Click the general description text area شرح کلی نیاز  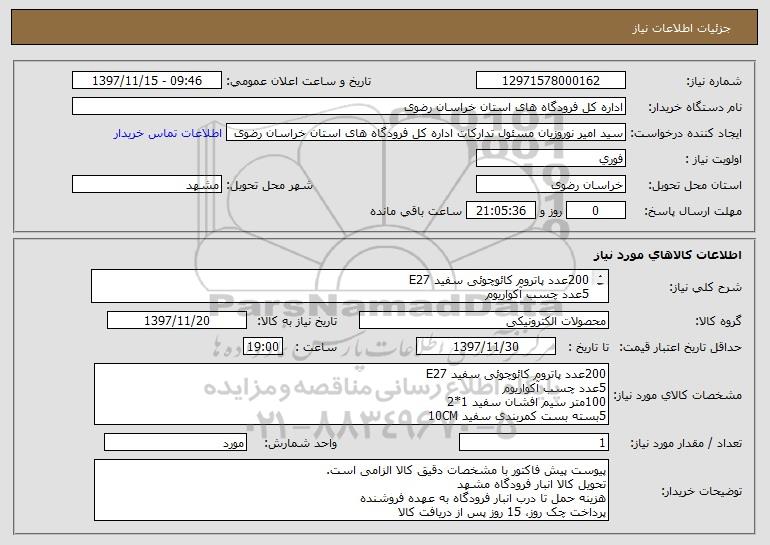(x=350, y=286)
